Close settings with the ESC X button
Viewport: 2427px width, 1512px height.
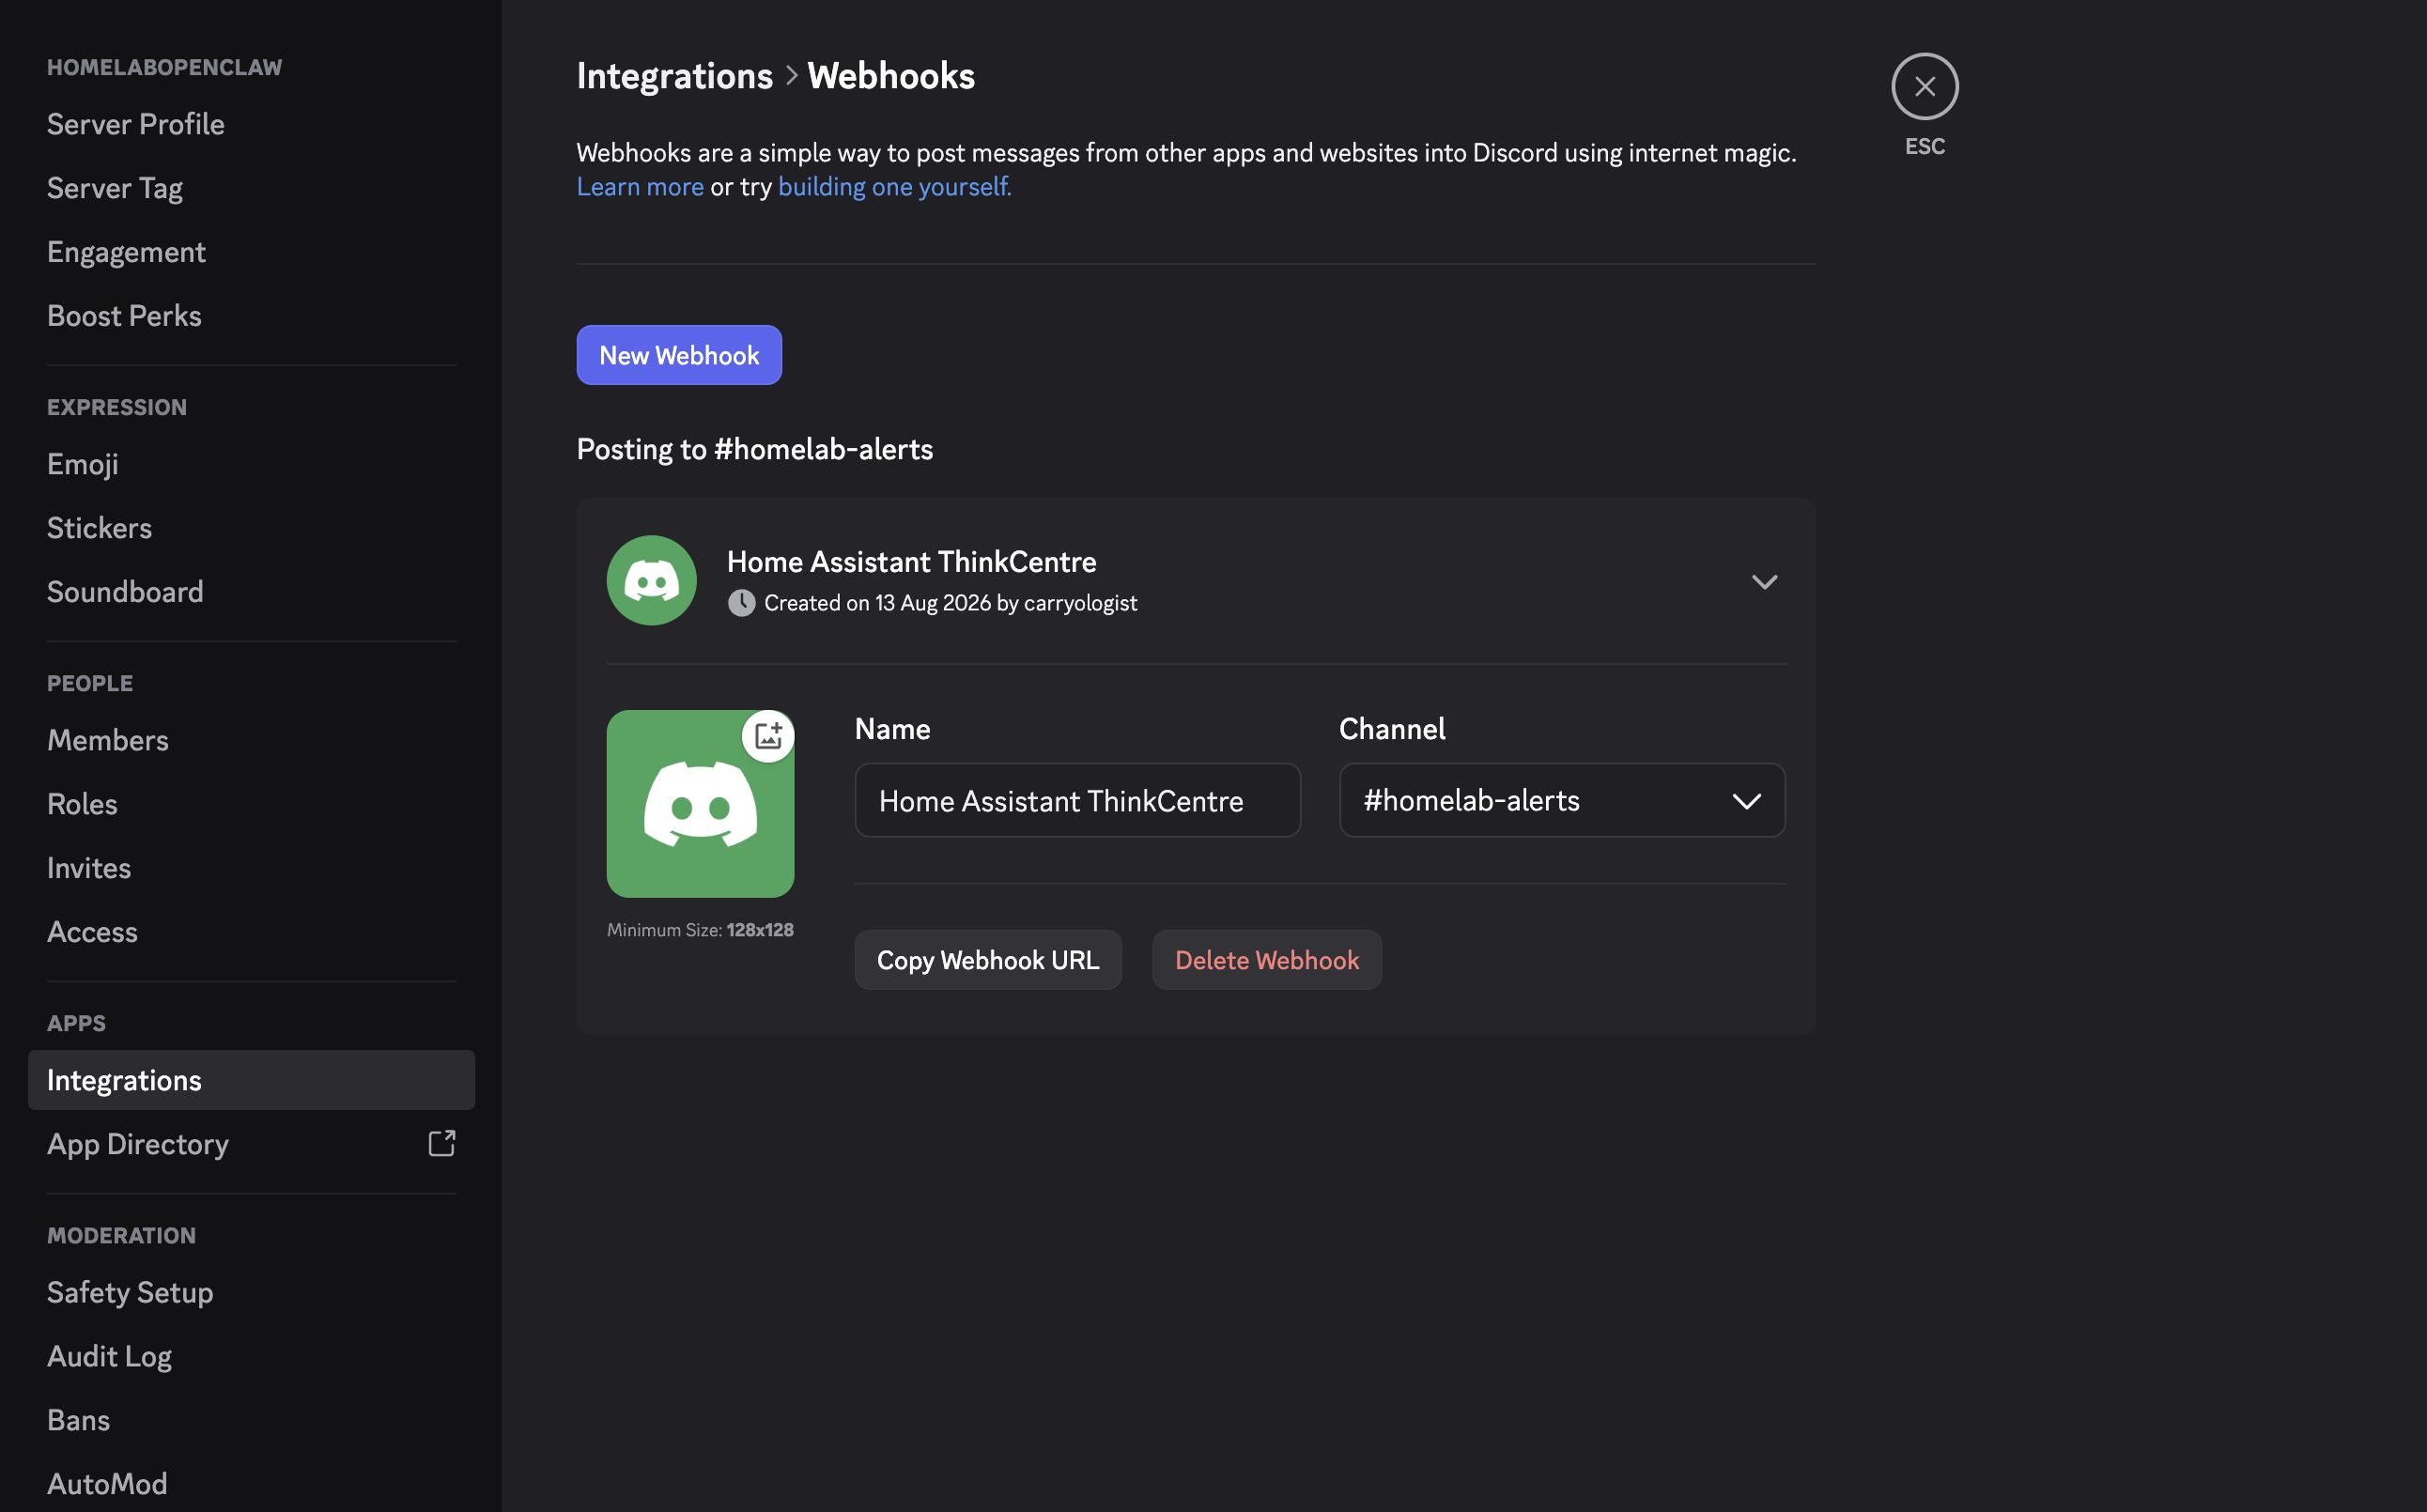click(x=1924, y=87)
